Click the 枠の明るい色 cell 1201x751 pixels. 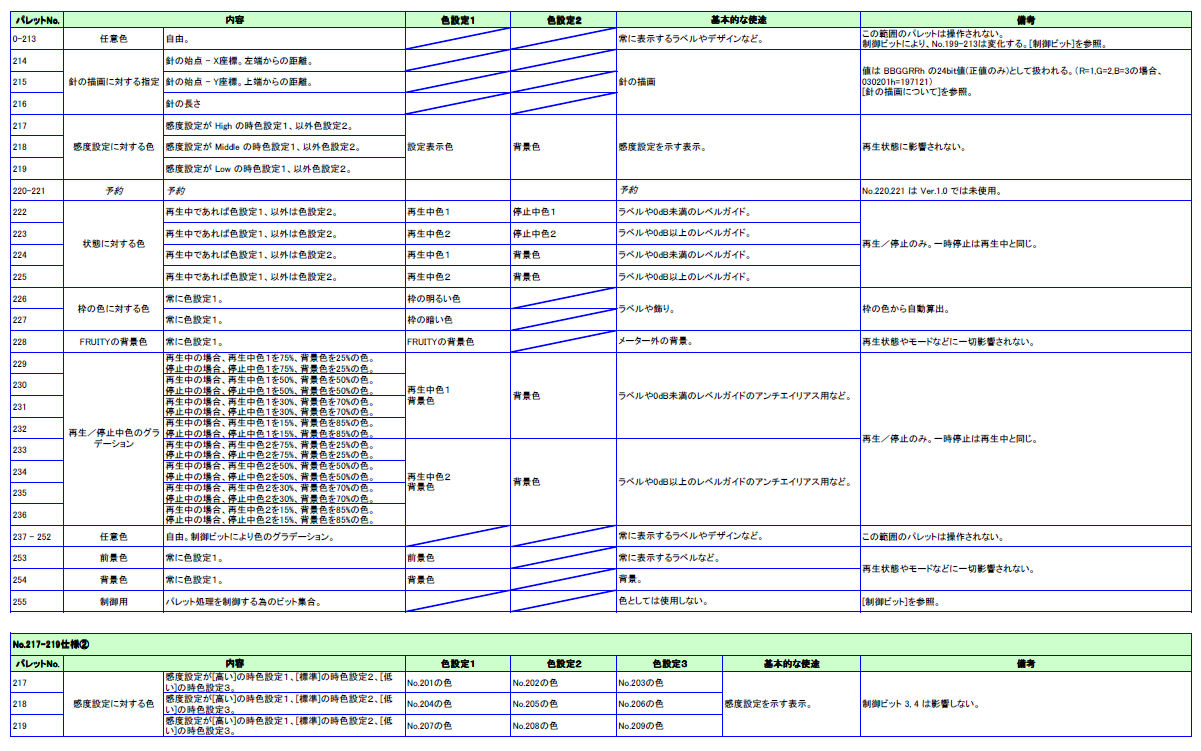[457, 298]
